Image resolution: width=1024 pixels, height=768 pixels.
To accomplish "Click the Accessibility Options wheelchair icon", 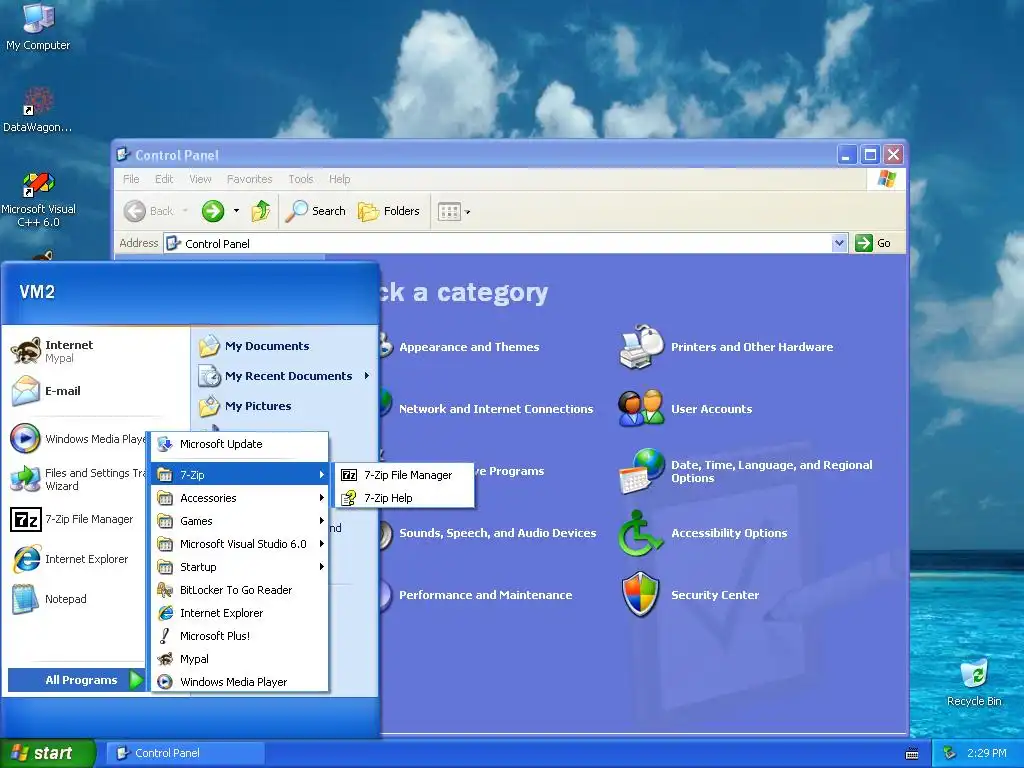I will 640,533.
